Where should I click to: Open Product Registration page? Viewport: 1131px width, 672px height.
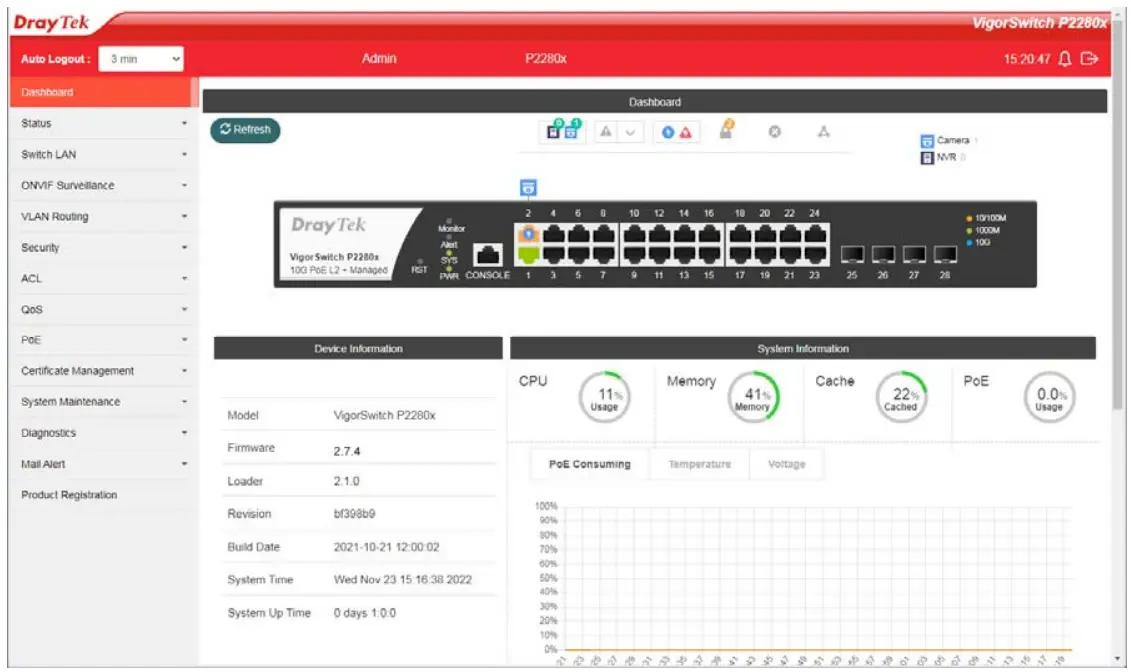[104, 495]
